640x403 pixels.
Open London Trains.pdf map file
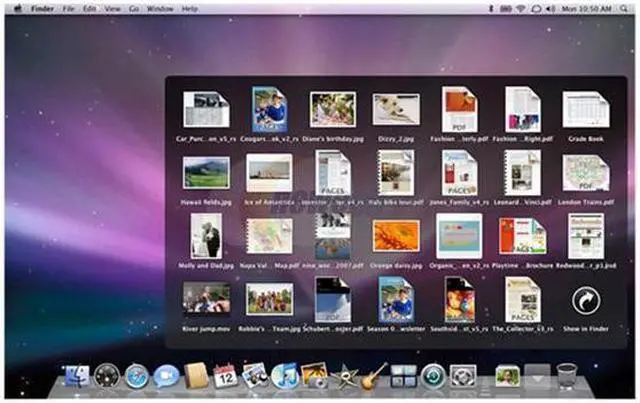586,173
